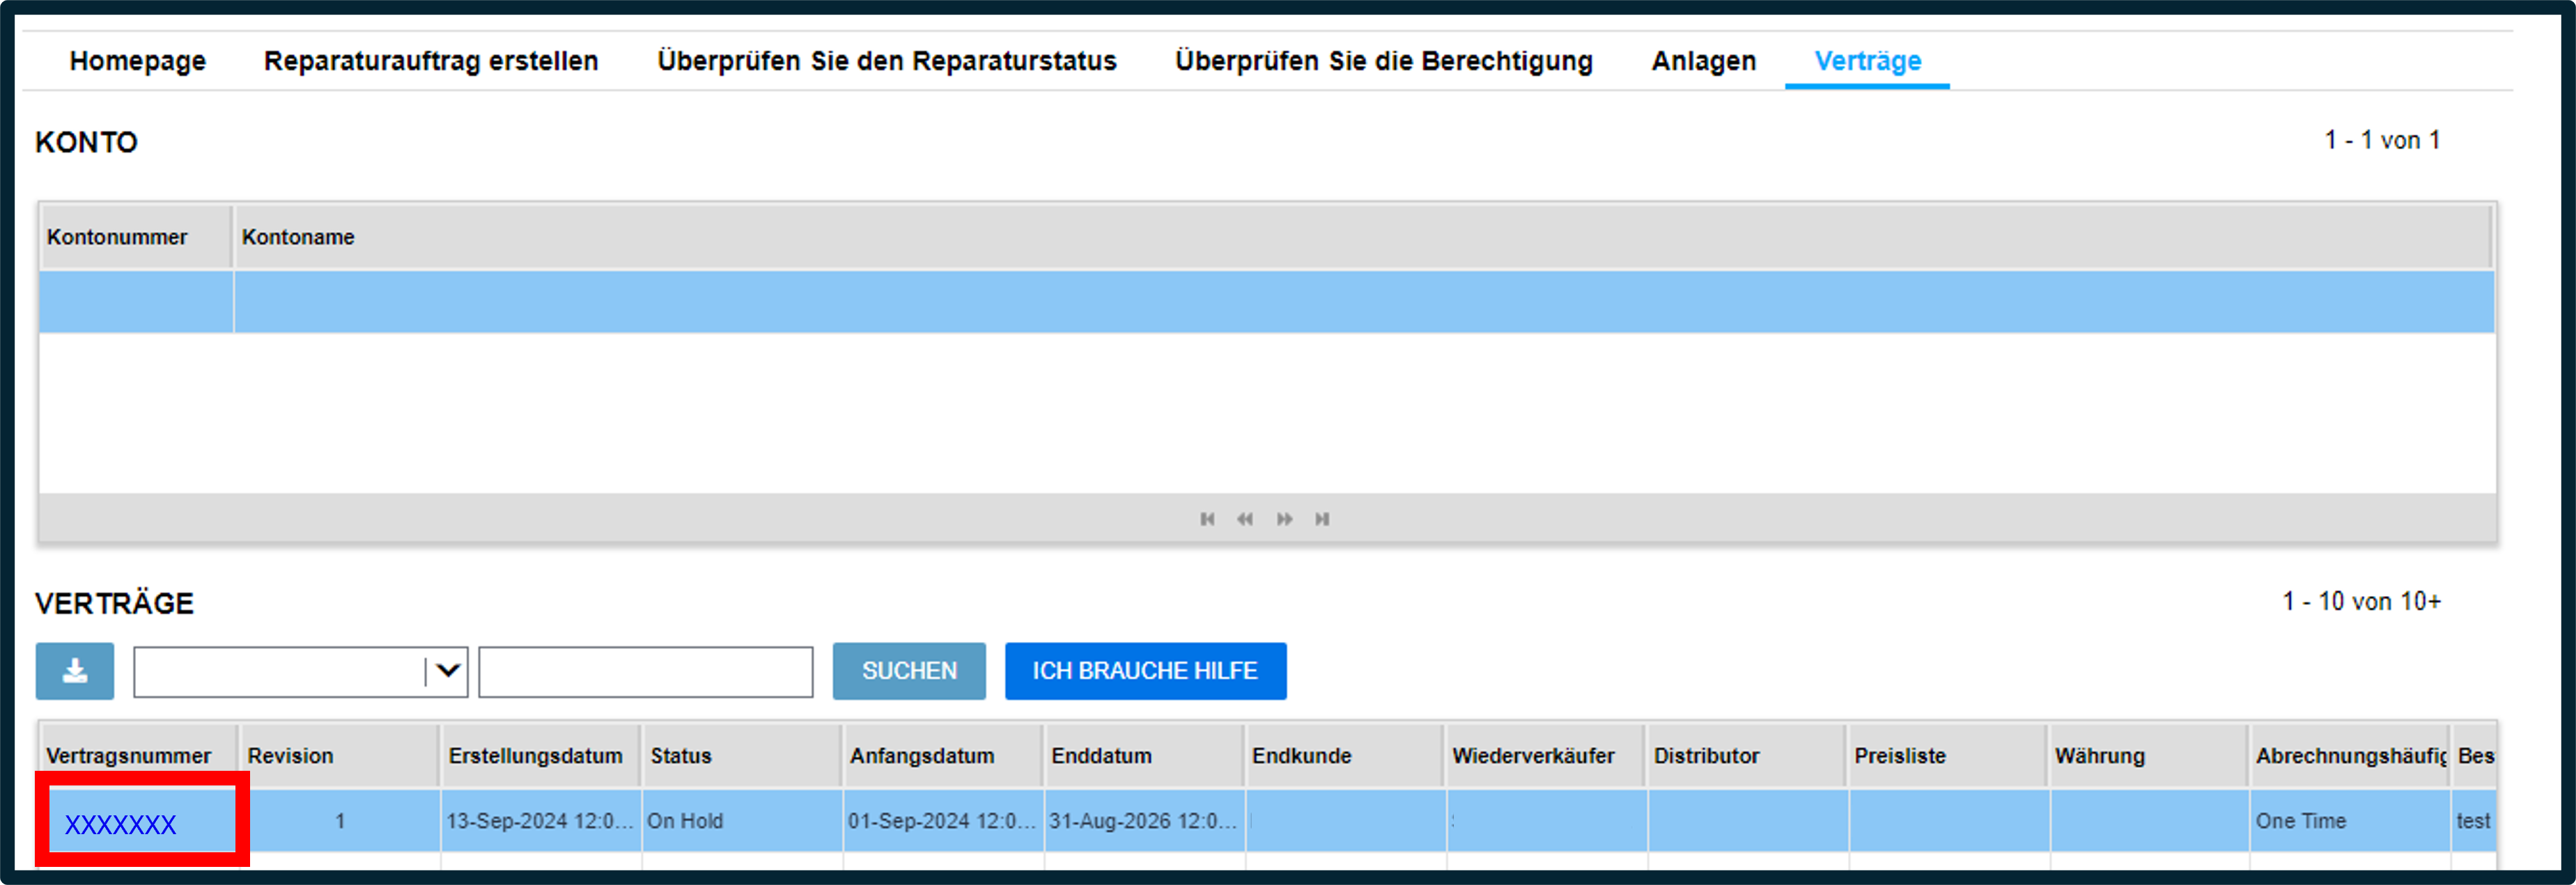Sort by Preisliste column header
The height and width of the screenshot is (885, 2576).
1947,756
